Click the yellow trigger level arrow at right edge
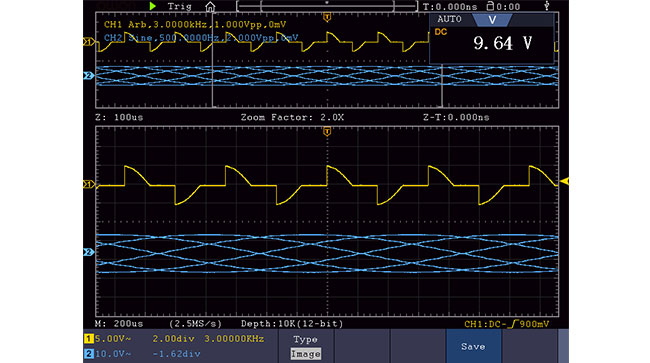The image size is (650, 363). pyautogui.click(x=564, y=181)
